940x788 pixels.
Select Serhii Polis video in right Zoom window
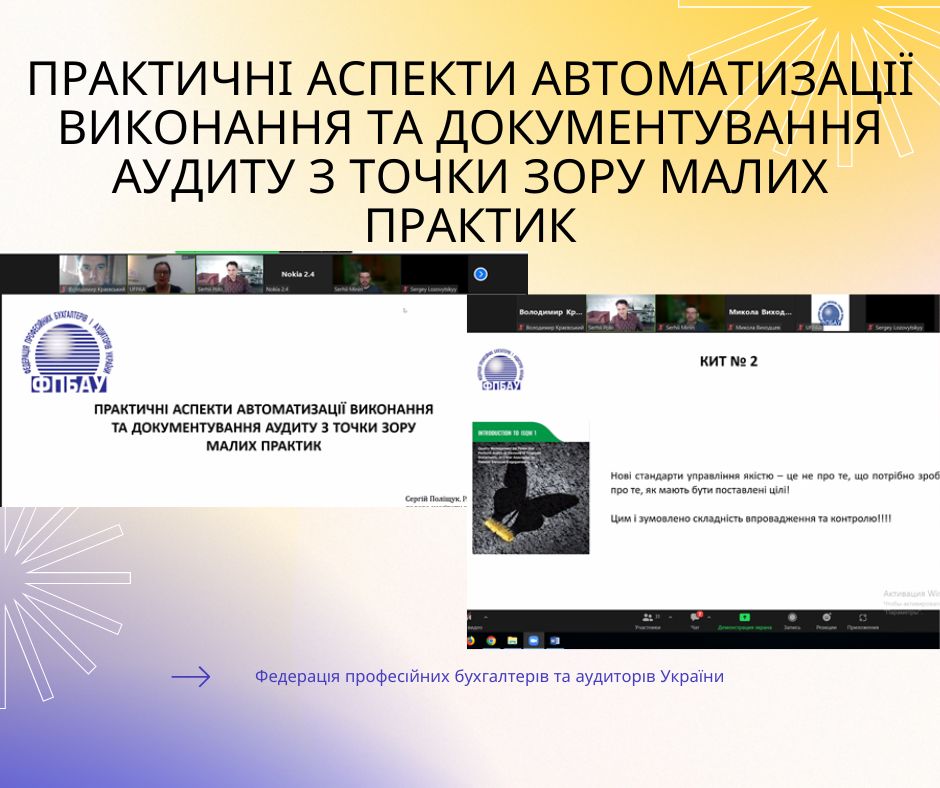tap(621, 313)
